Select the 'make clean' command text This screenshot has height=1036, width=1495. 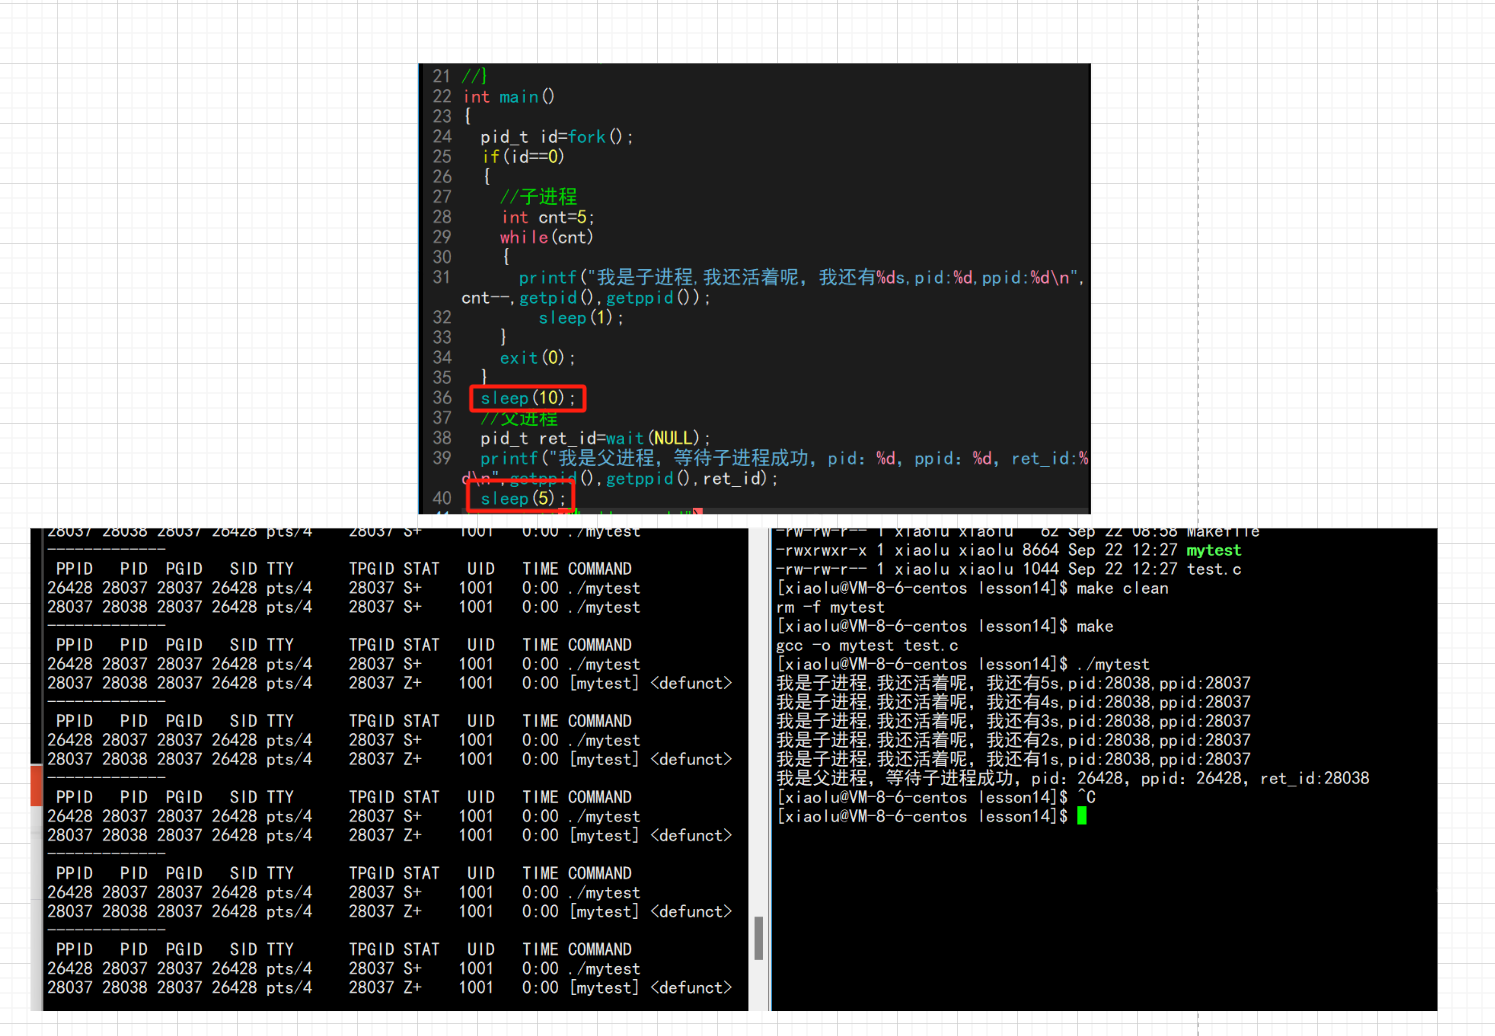1122,588
